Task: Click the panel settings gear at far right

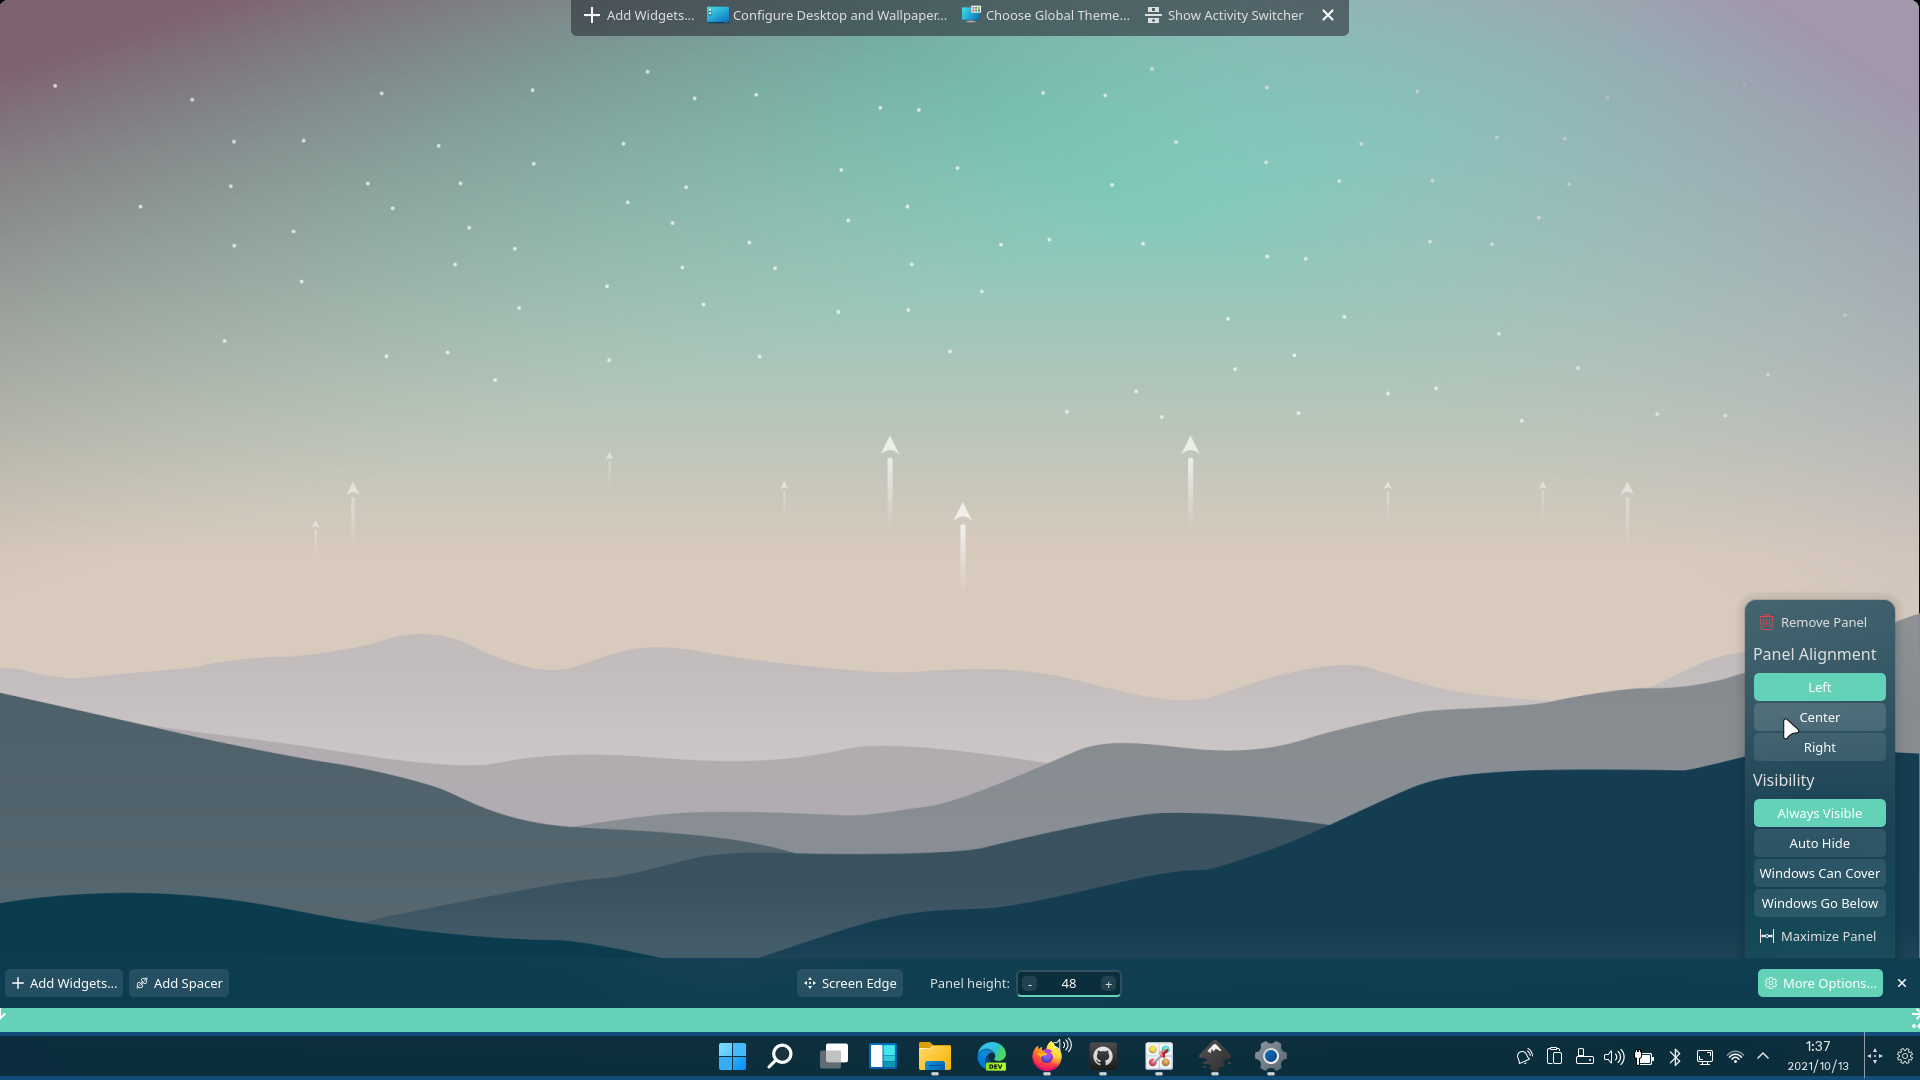Action: coord(1905,1056)
